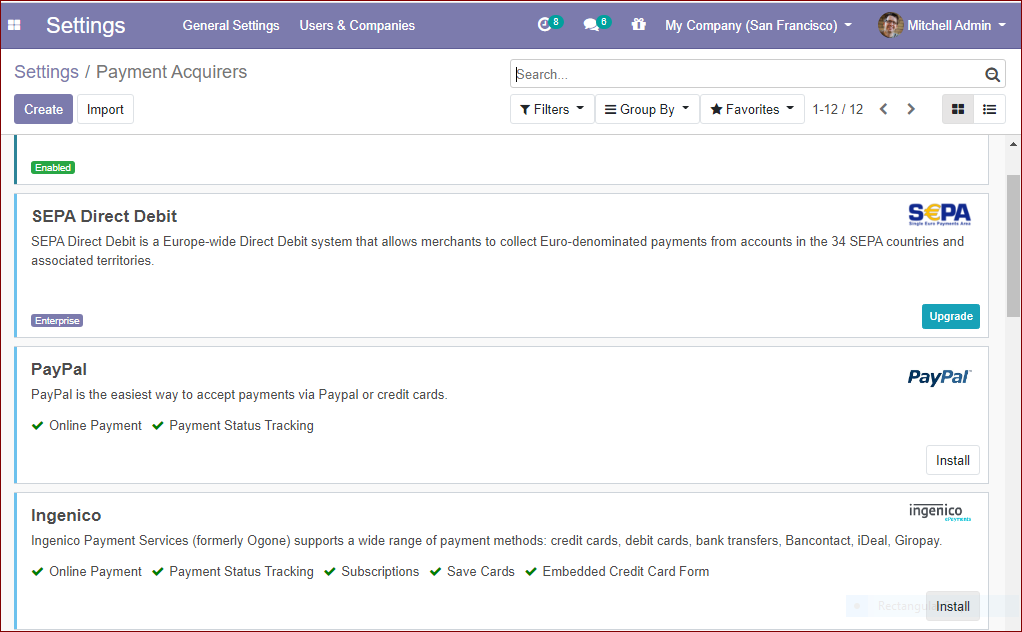Screen dimensions: 1022x632
Task: Open the conversations chat bubble icon
Action: click(x=591, y=25)
